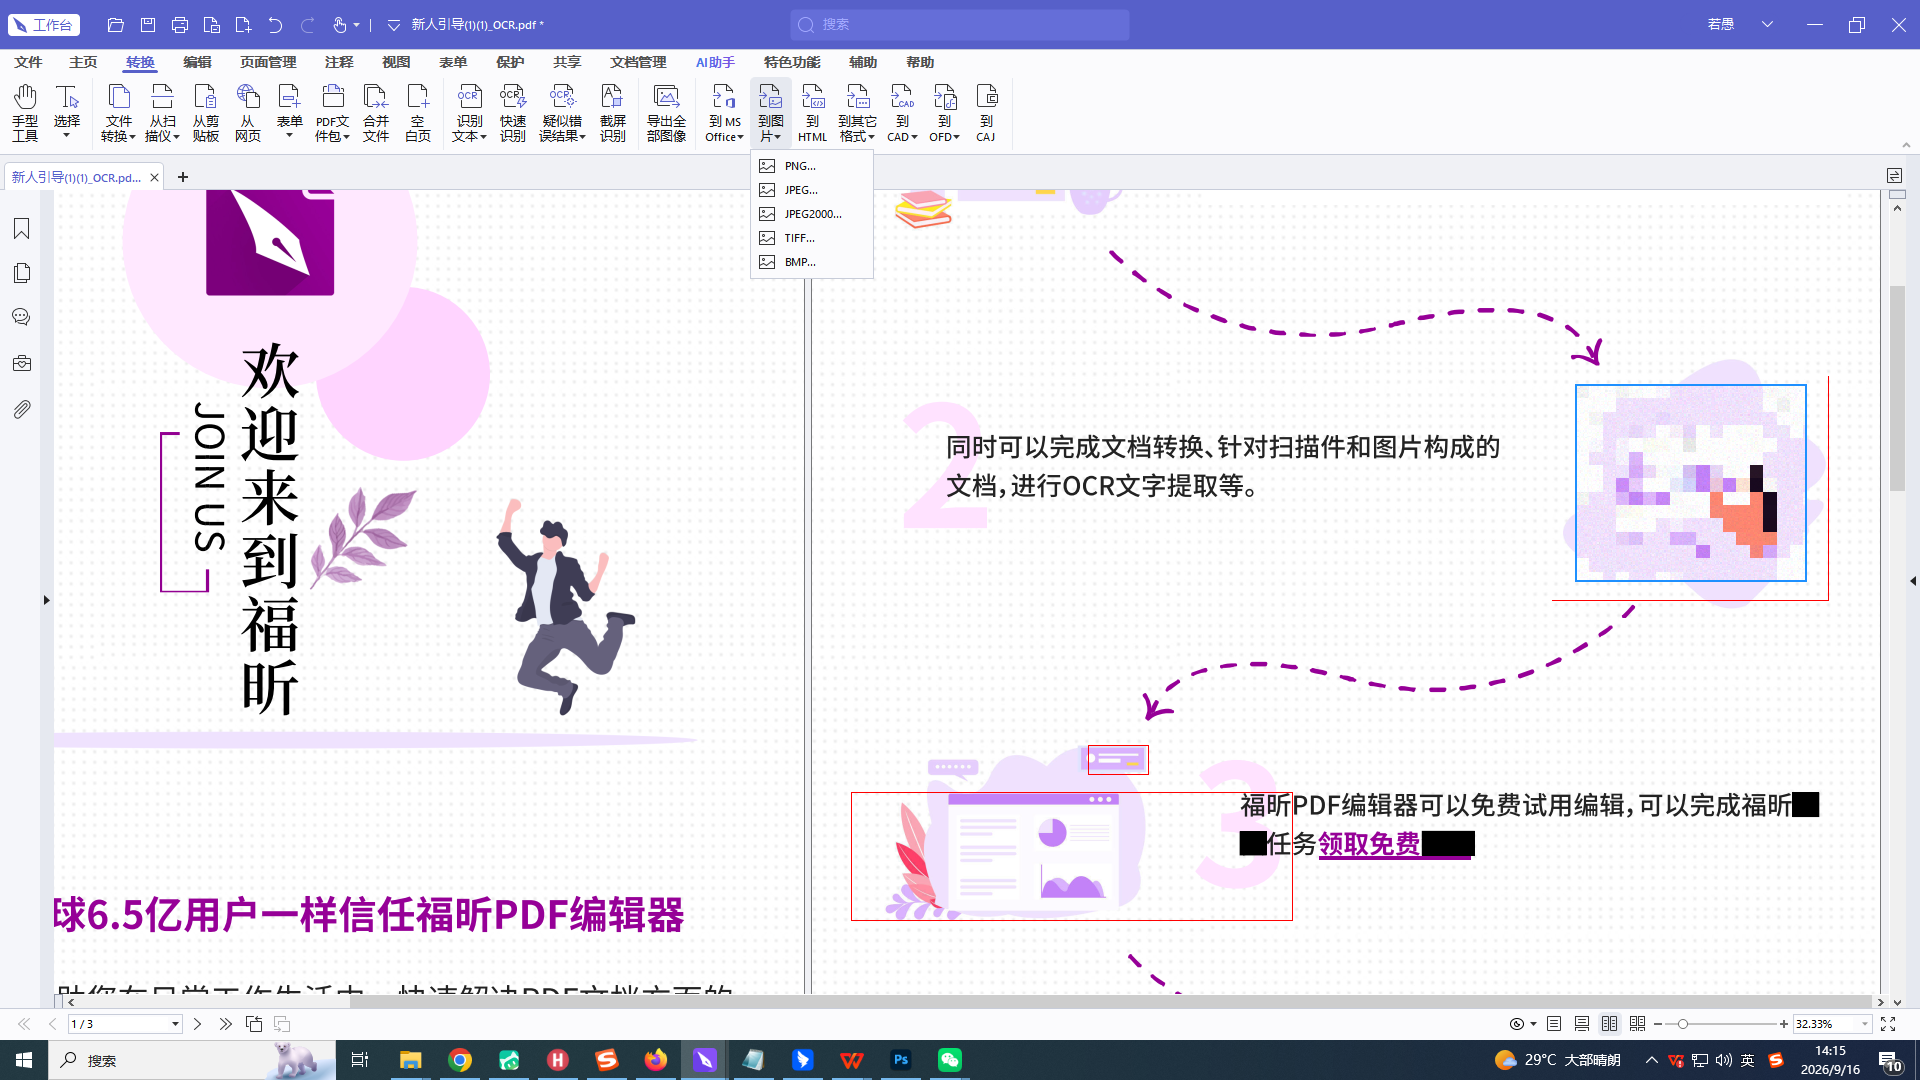The width and height of the screenshot is (1920, 1080).
Task: Click the To HTML conversion icon
Action: tap(812, 112)
